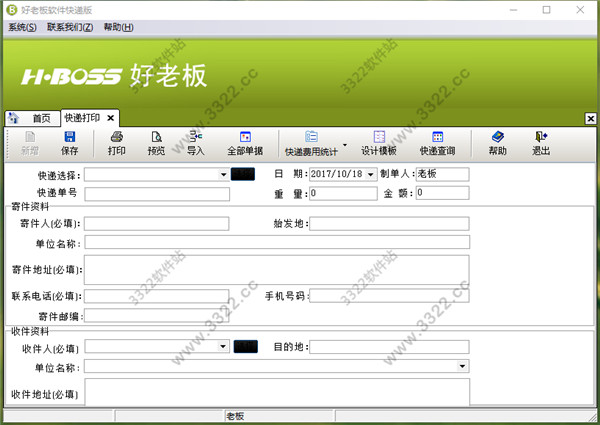This screenshot has height=425, width=600.
Task: Click the sender 单位名称 field
Action: 277,242
